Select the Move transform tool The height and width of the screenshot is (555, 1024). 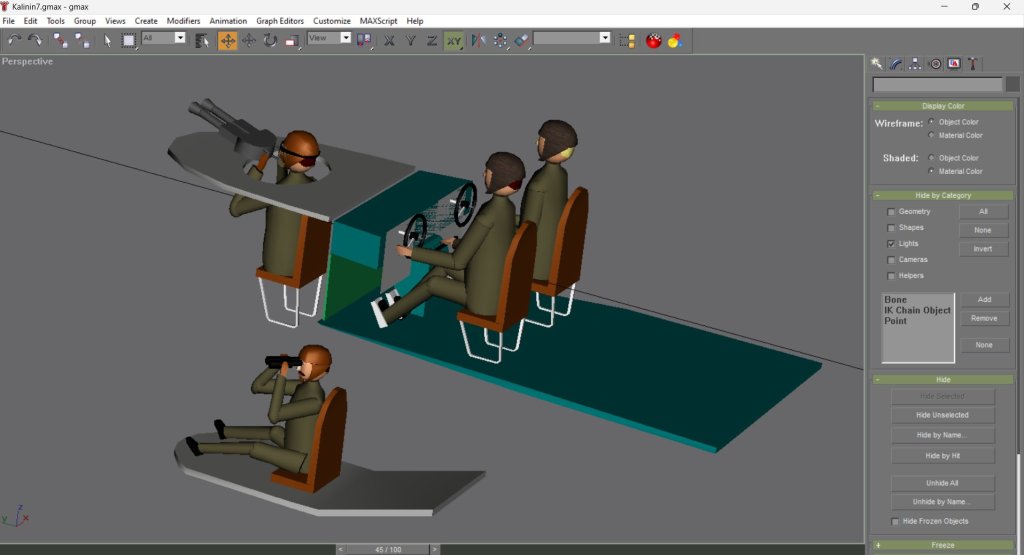(x=227, y=40)
